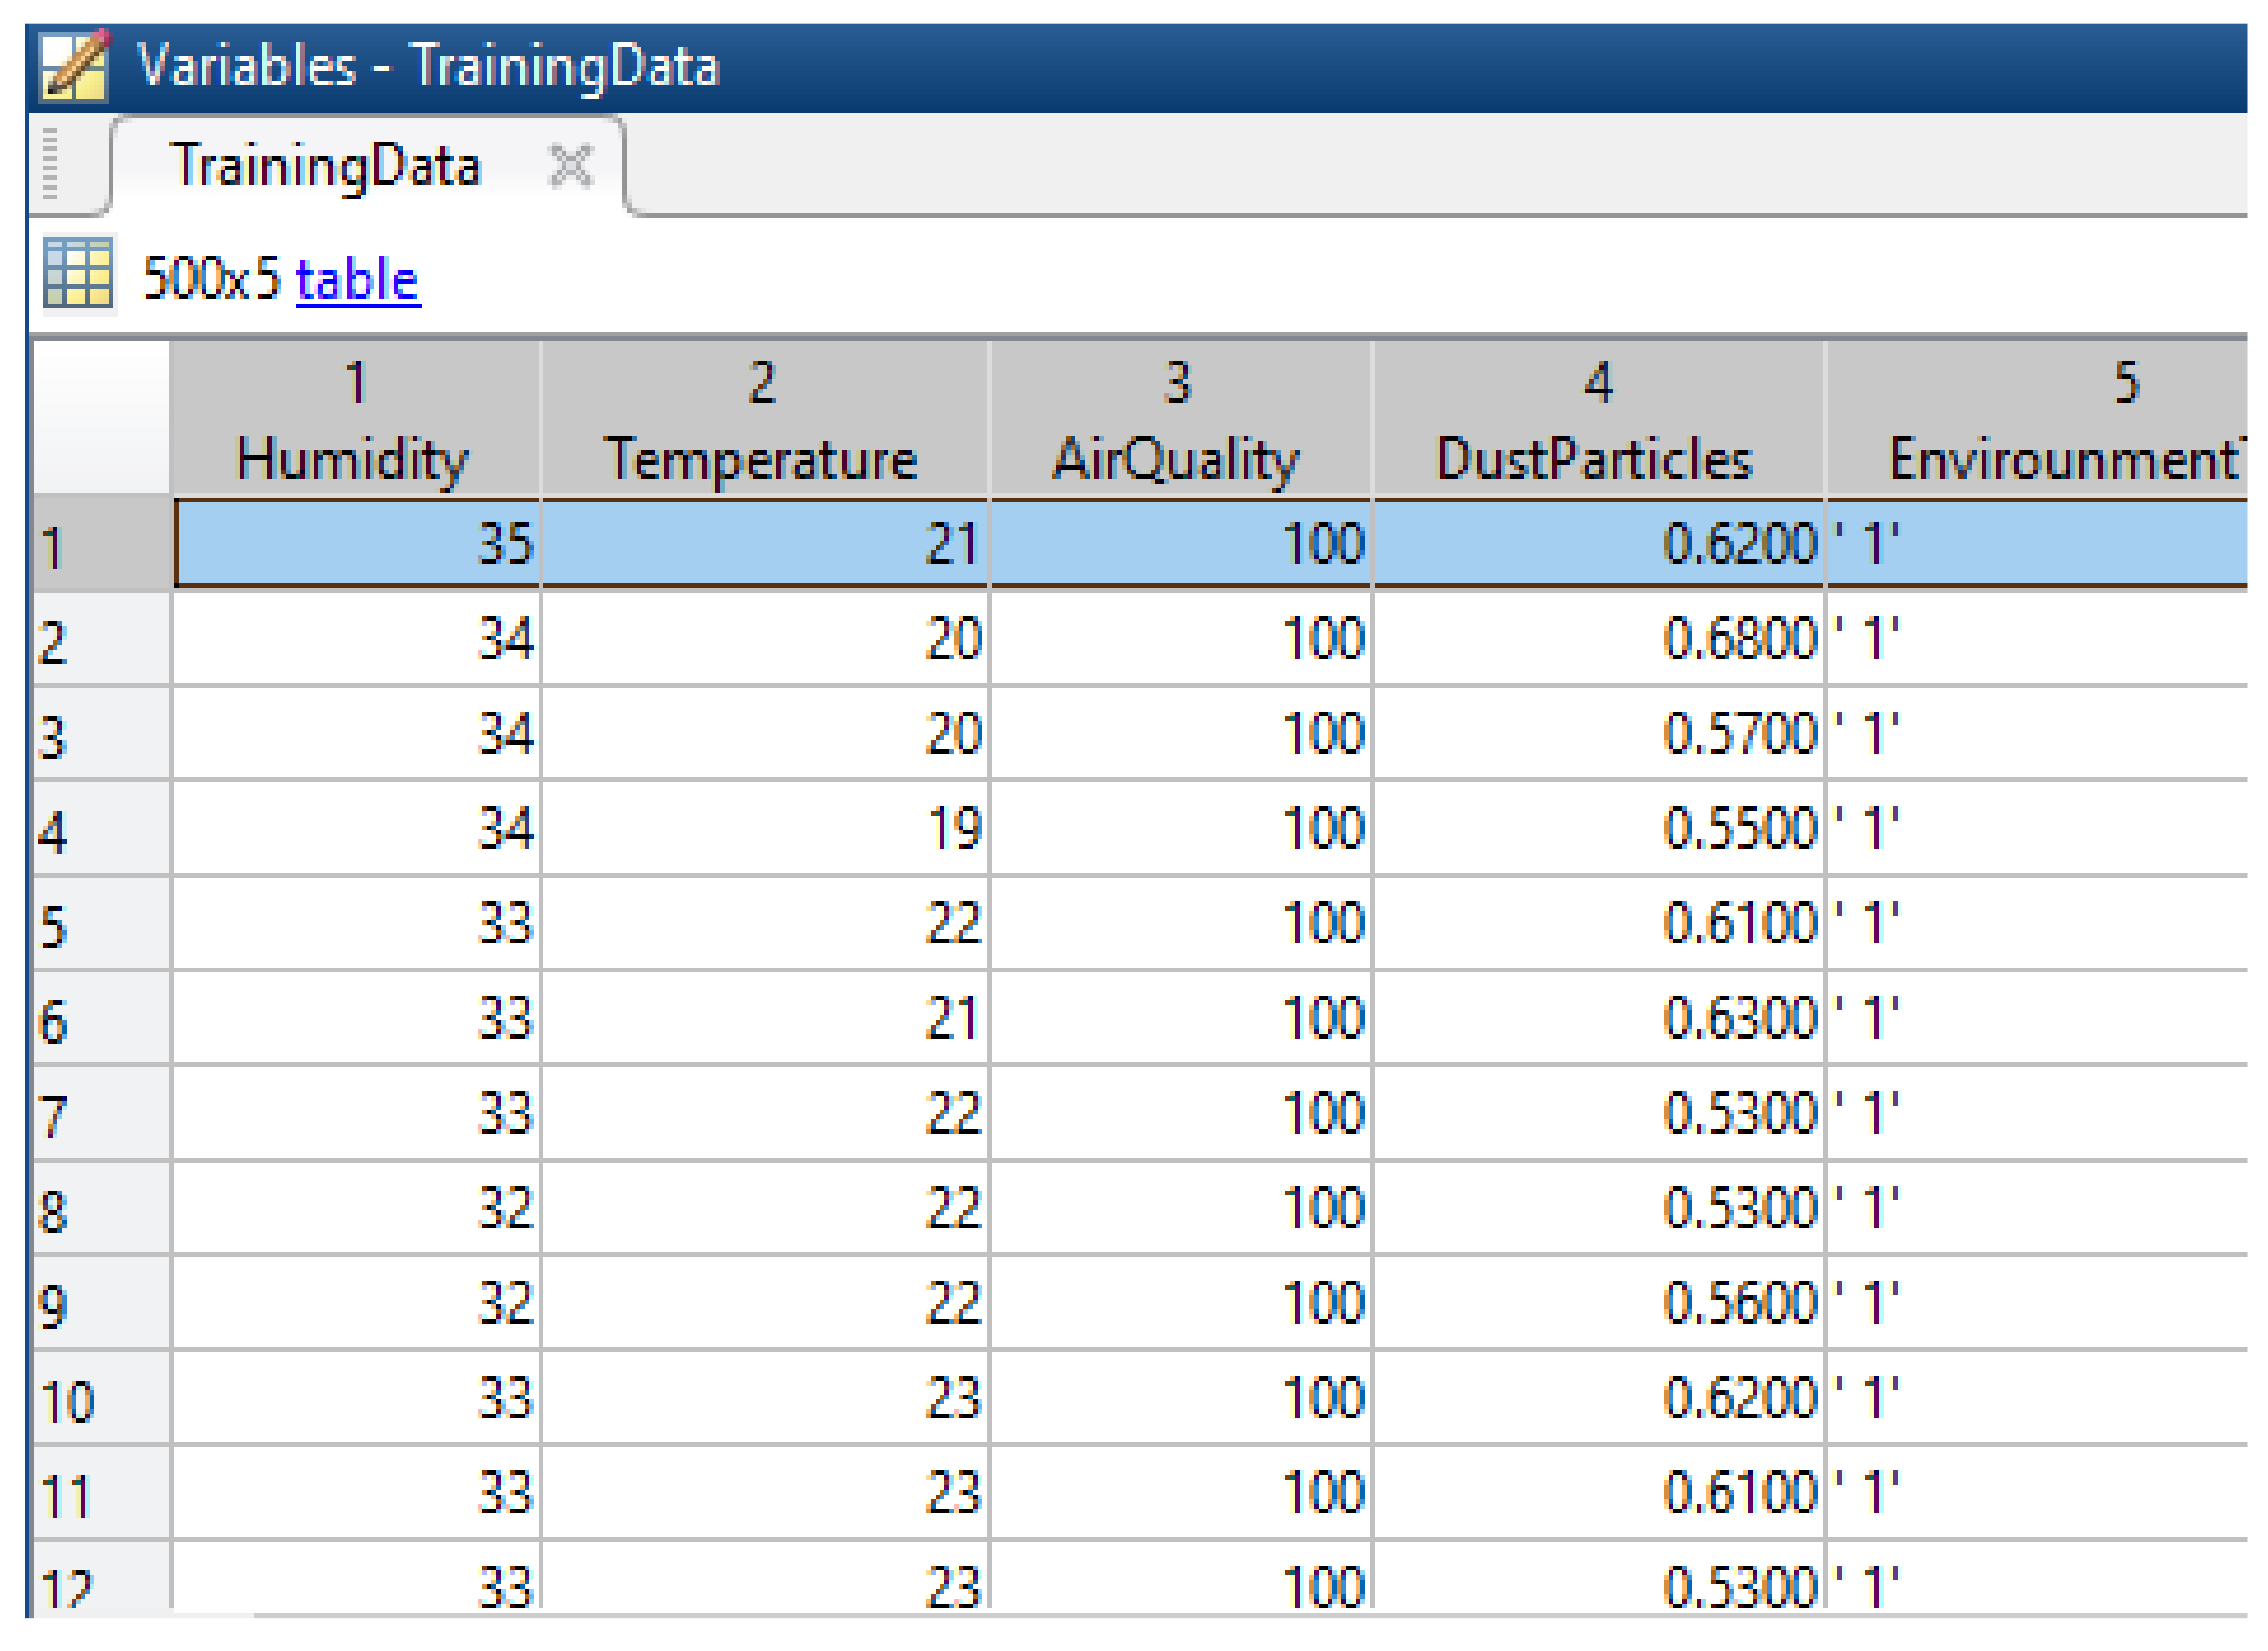This screenshot has height=1651, width=2268.
Task: Click Humidity cell in row 2
Action: coord(356,639)
